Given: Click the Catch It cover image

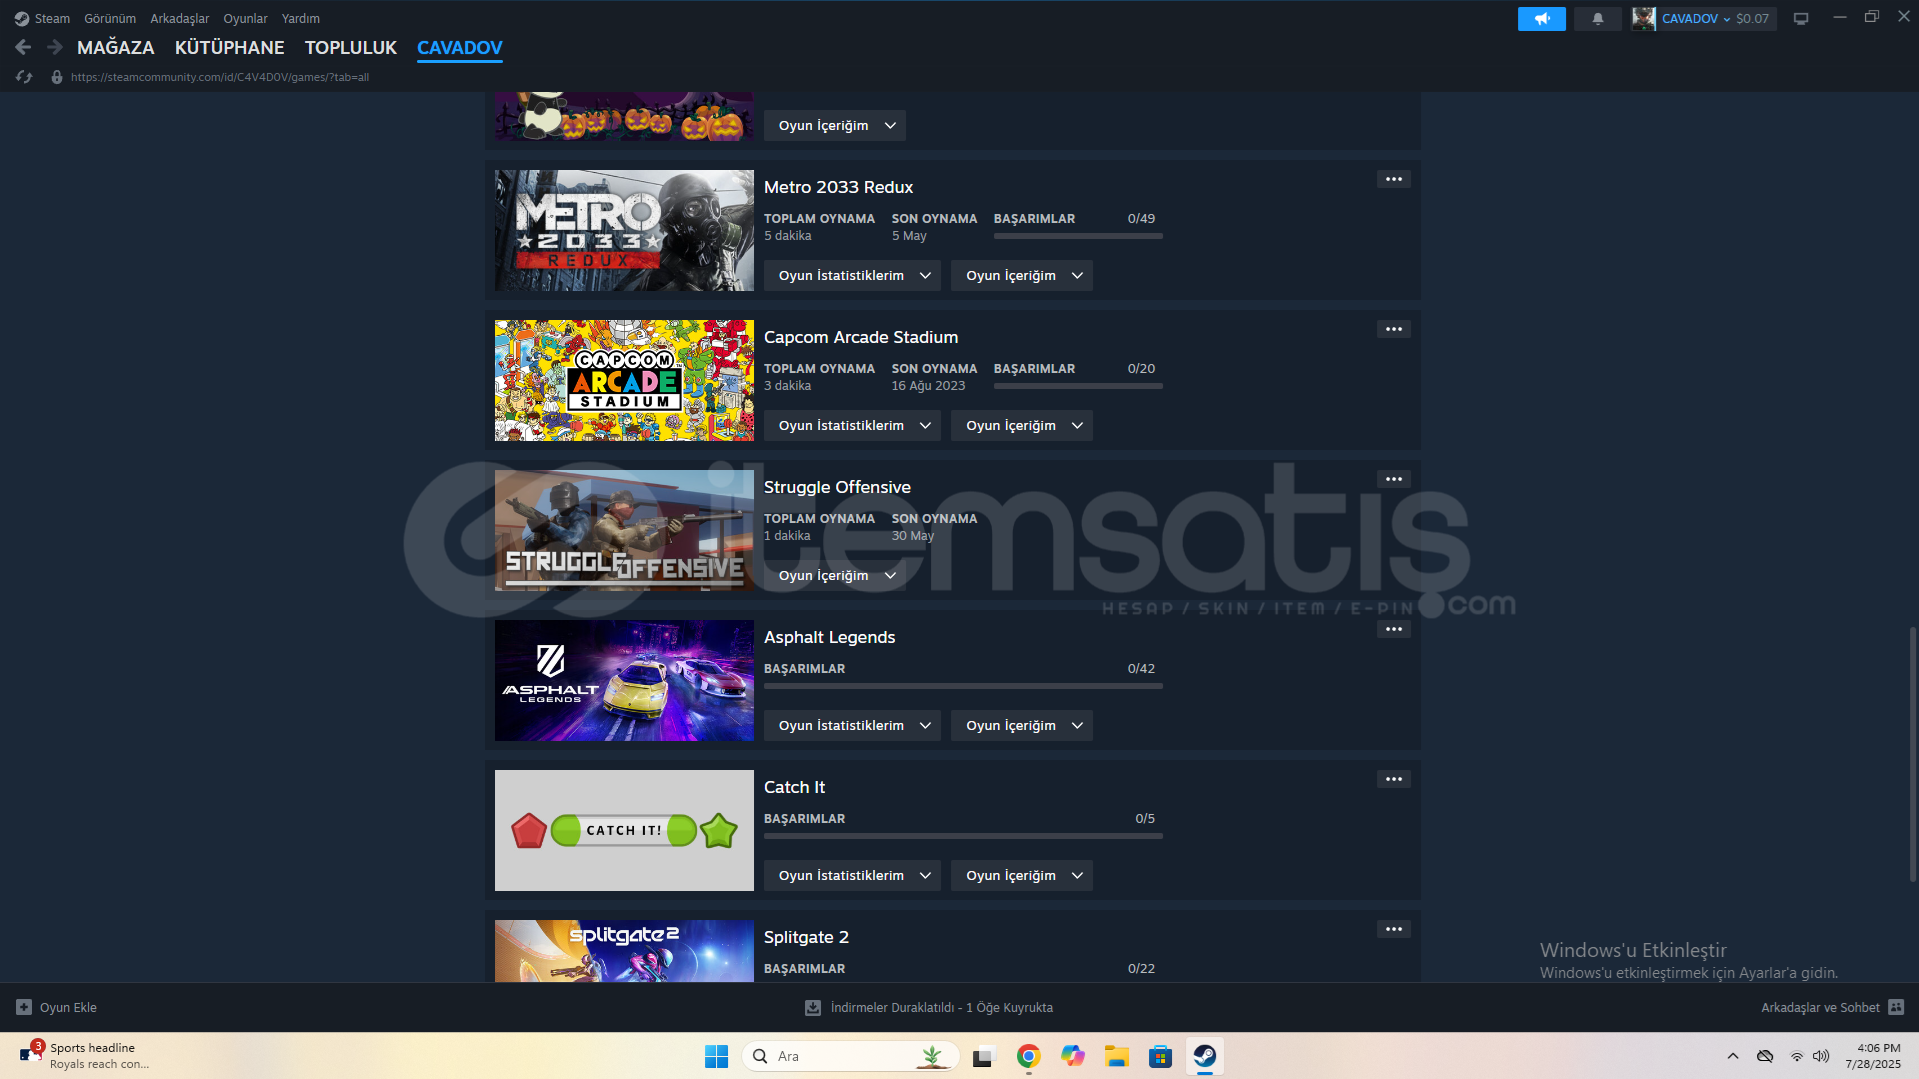Looking at the screenshot, I should tap(624, 830).
